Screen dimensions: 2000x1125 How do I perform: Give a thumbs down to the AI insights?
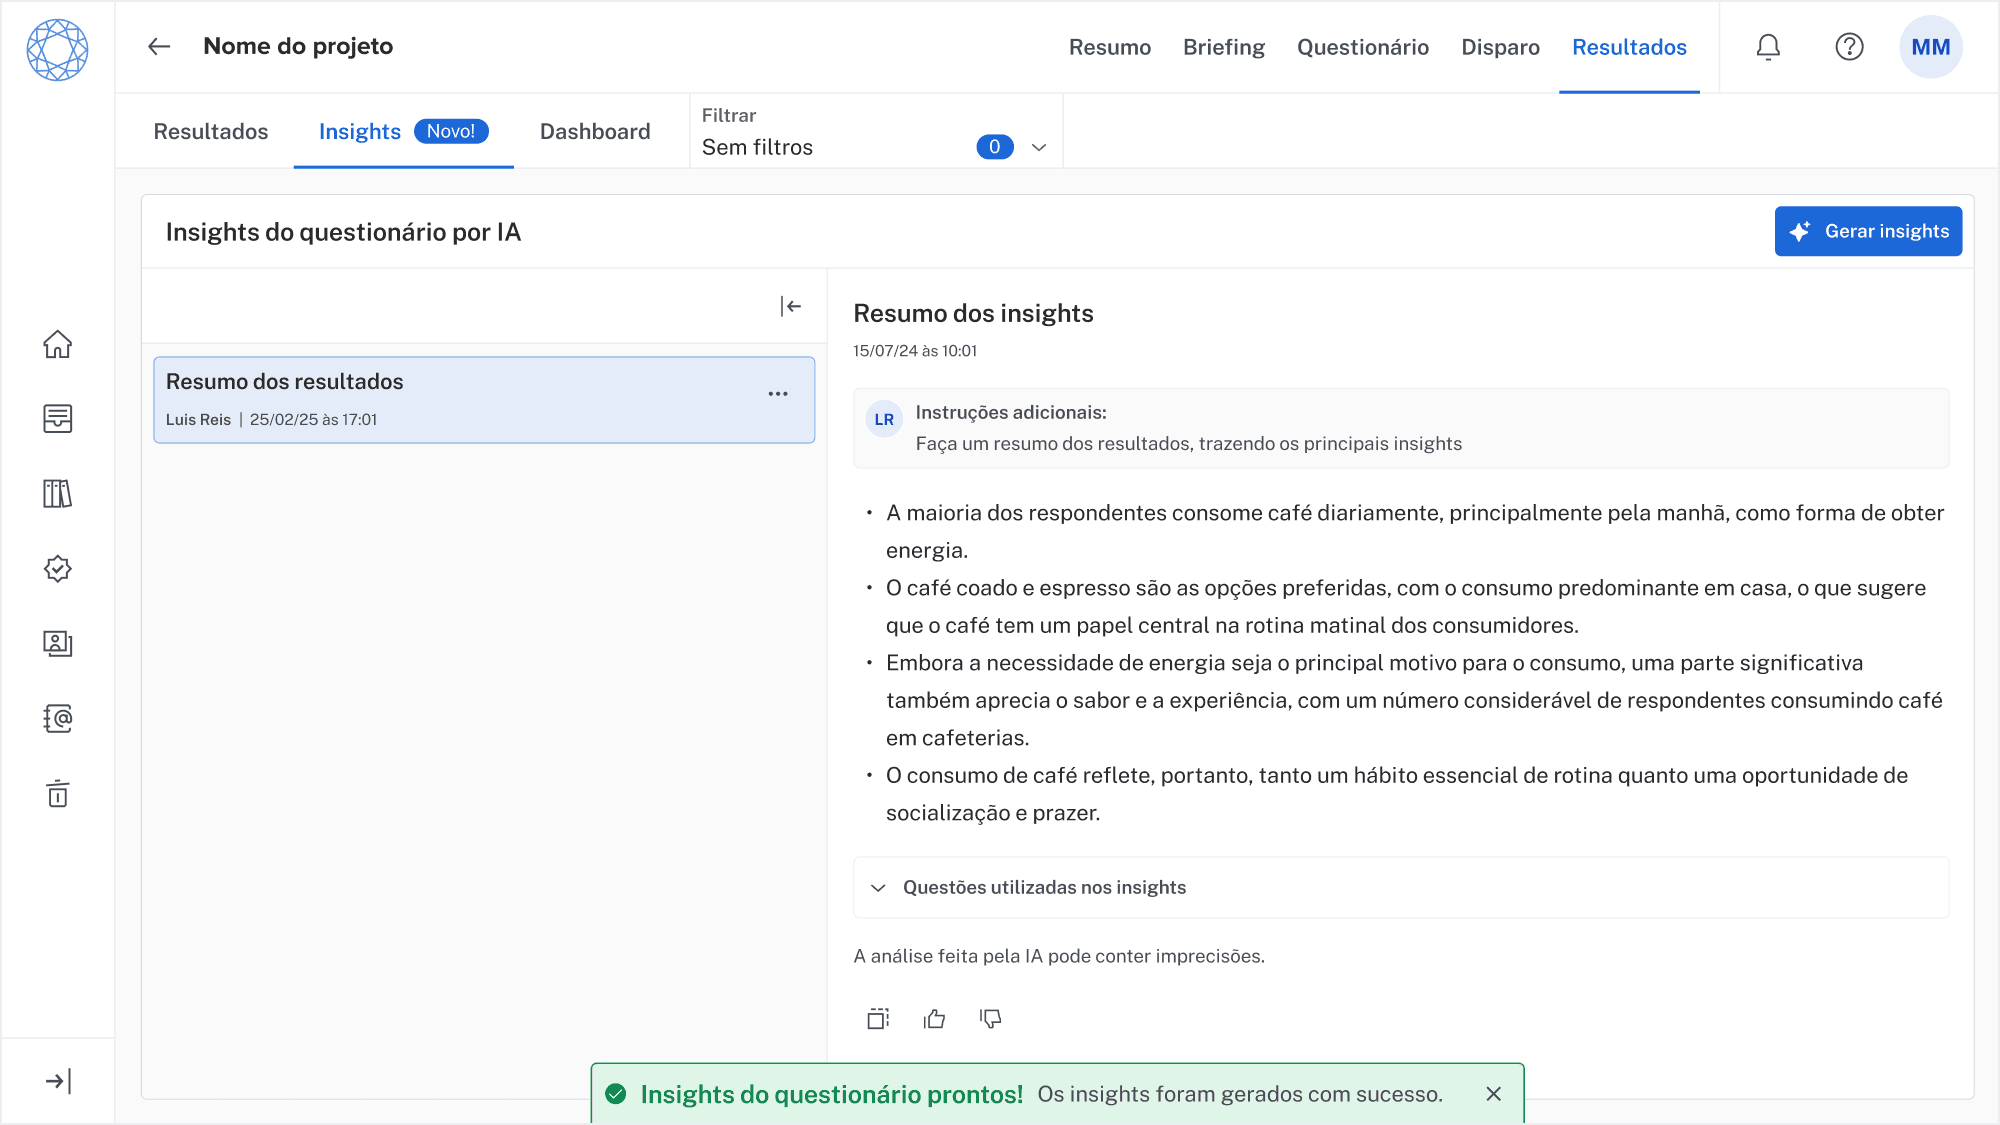tap(990, 1018)
